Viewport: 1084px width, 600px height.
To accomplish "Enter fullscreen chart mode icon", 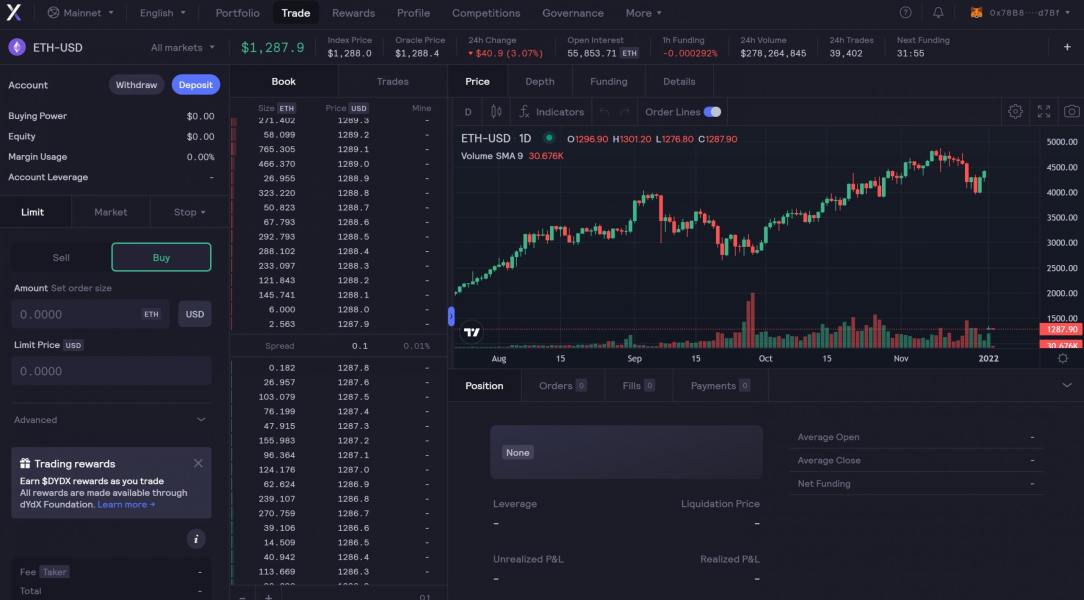I will [x=1044, y=111].
